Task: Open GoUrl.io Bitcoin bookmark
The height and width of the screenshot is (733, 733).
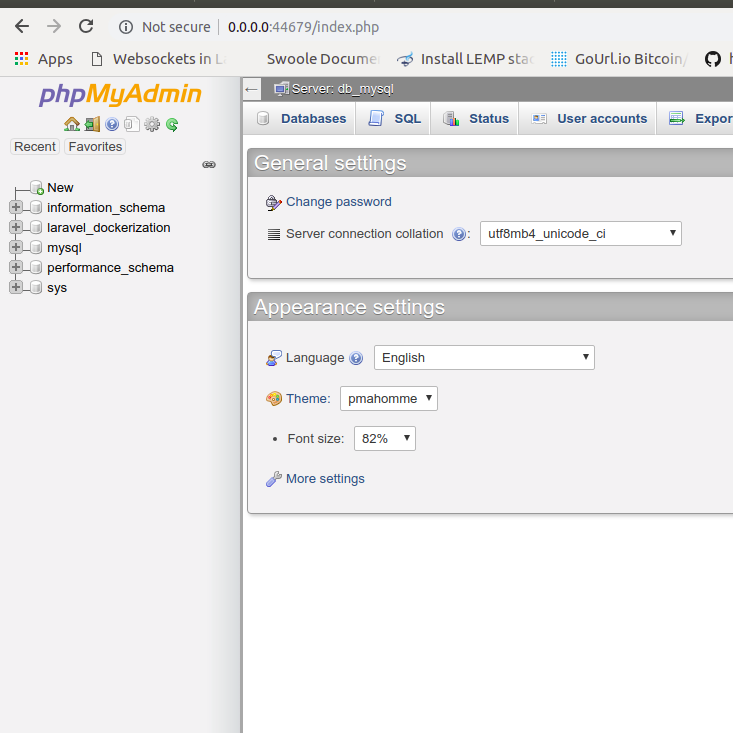Action: pos(619,59)
